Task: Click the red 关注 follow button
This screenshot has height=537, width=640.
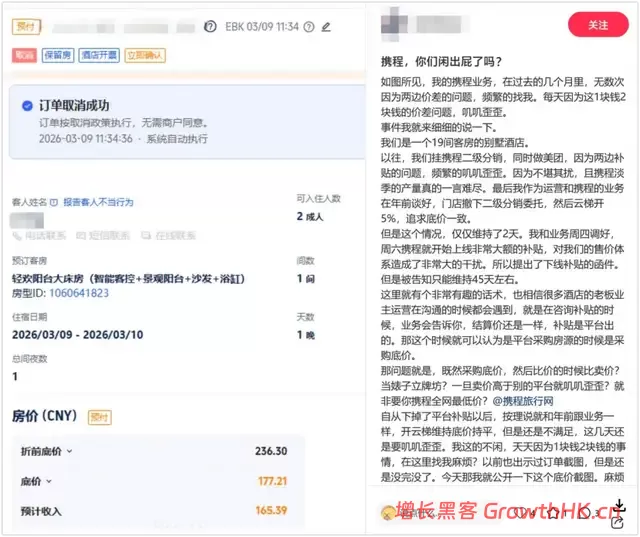Action: (x=598, y=25)
